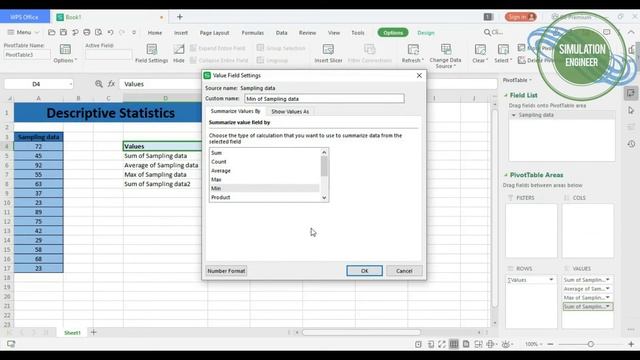
Task: Click the calculation list scrollbar down arrow
Action: click(x=324, y=198)
